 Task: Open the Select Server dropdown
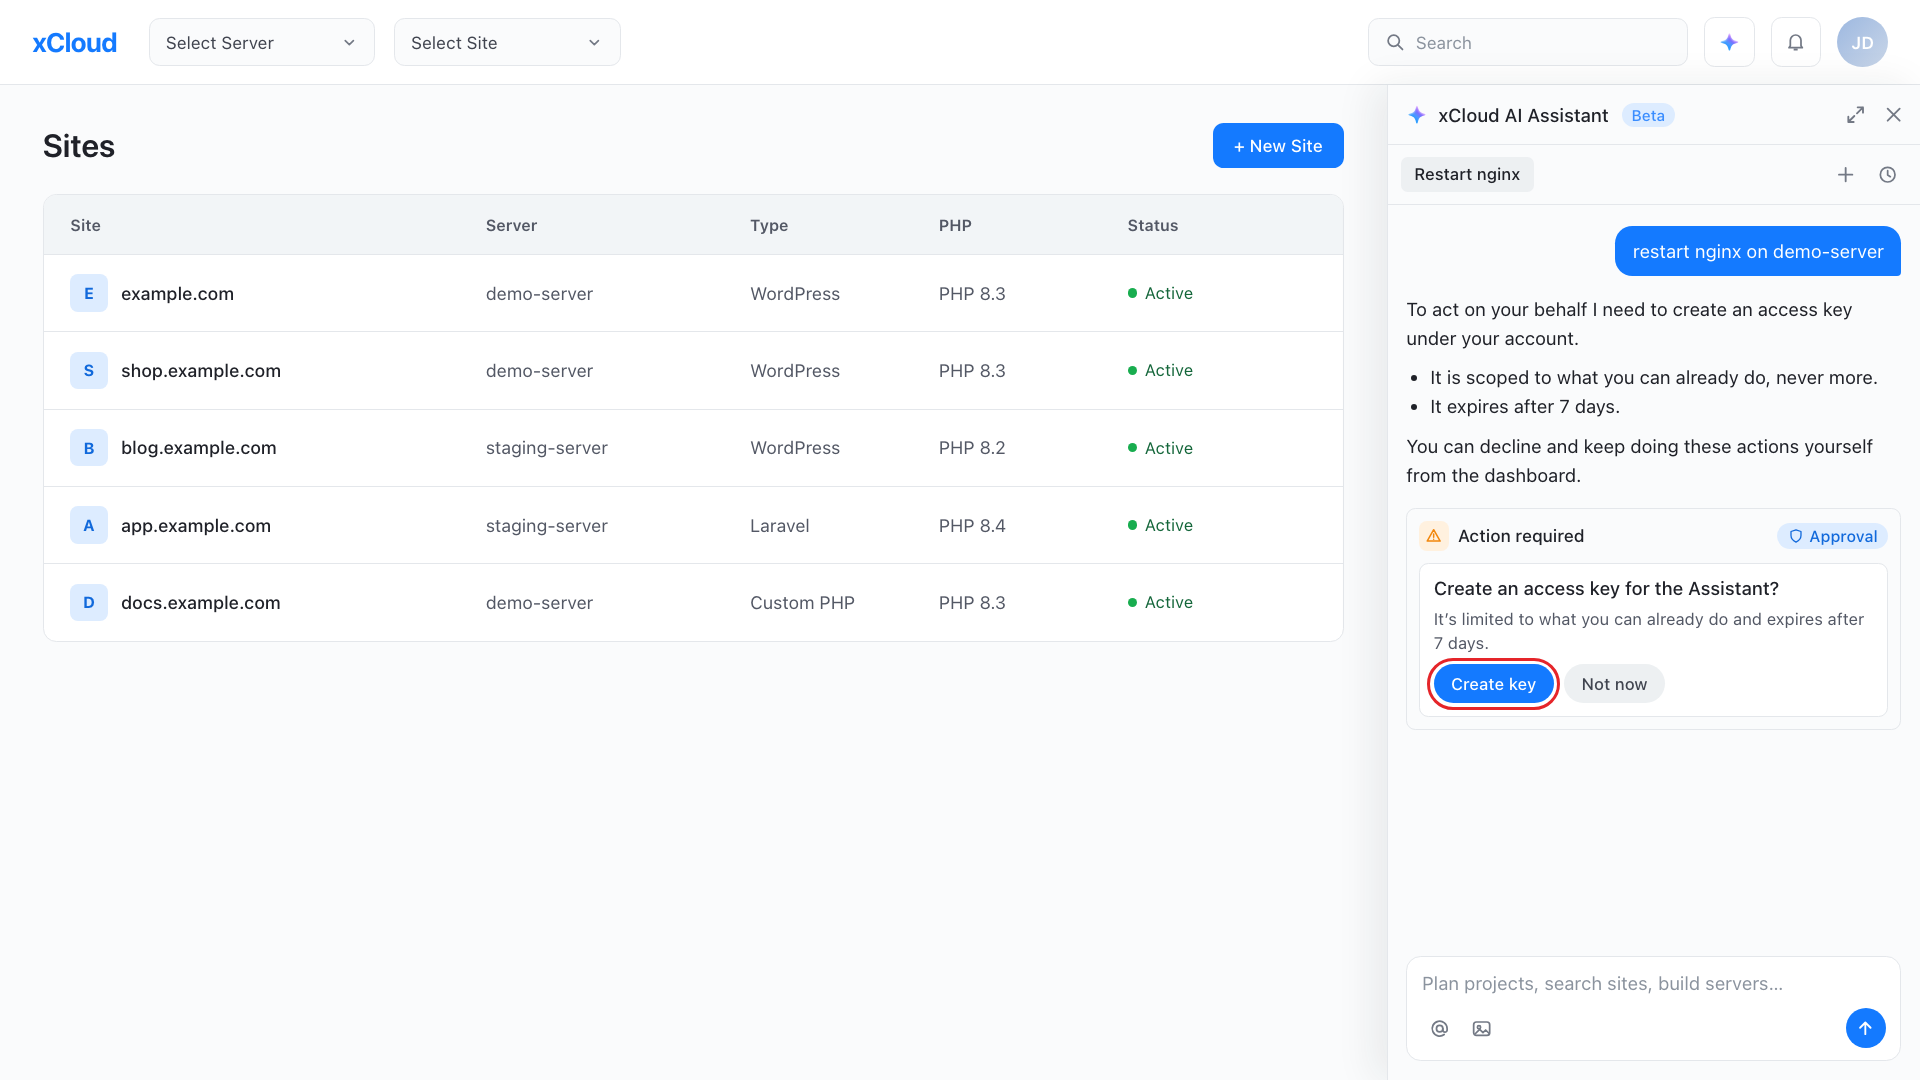[x=262, y=43]
